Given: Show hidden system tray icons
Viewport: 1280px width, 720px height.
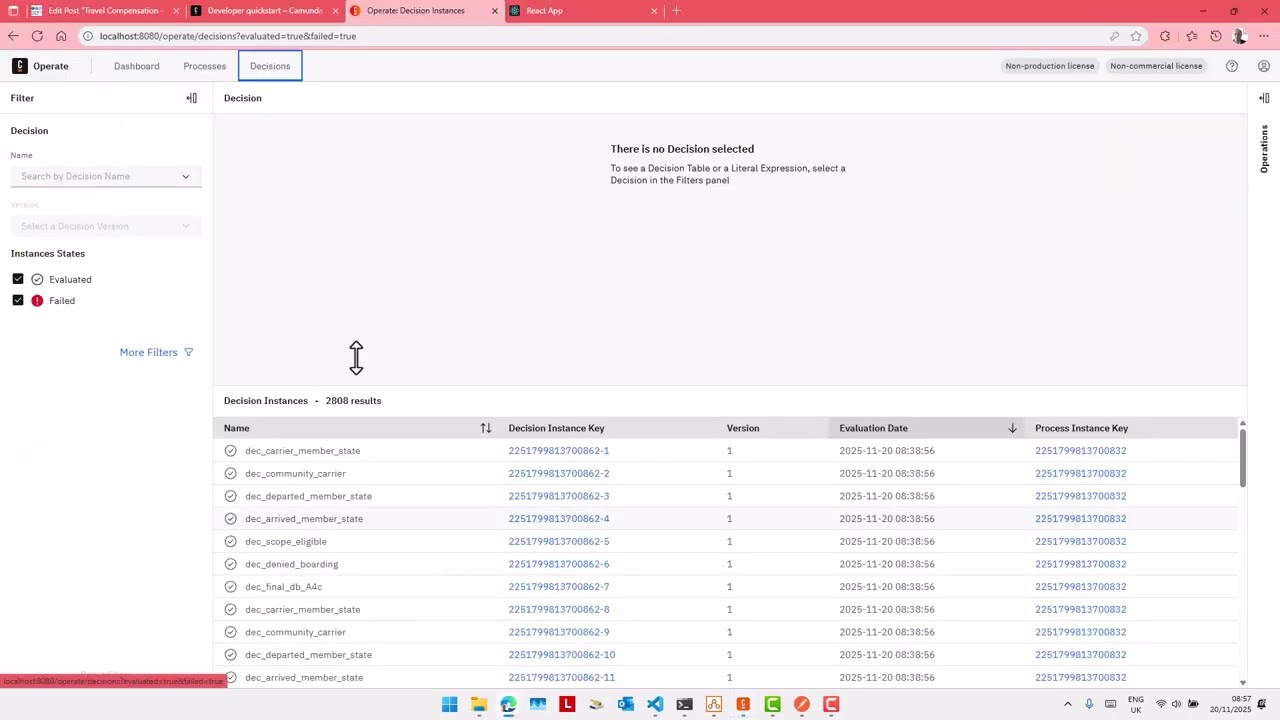Looking at the screenshot, I should (x=1067, y=704).
